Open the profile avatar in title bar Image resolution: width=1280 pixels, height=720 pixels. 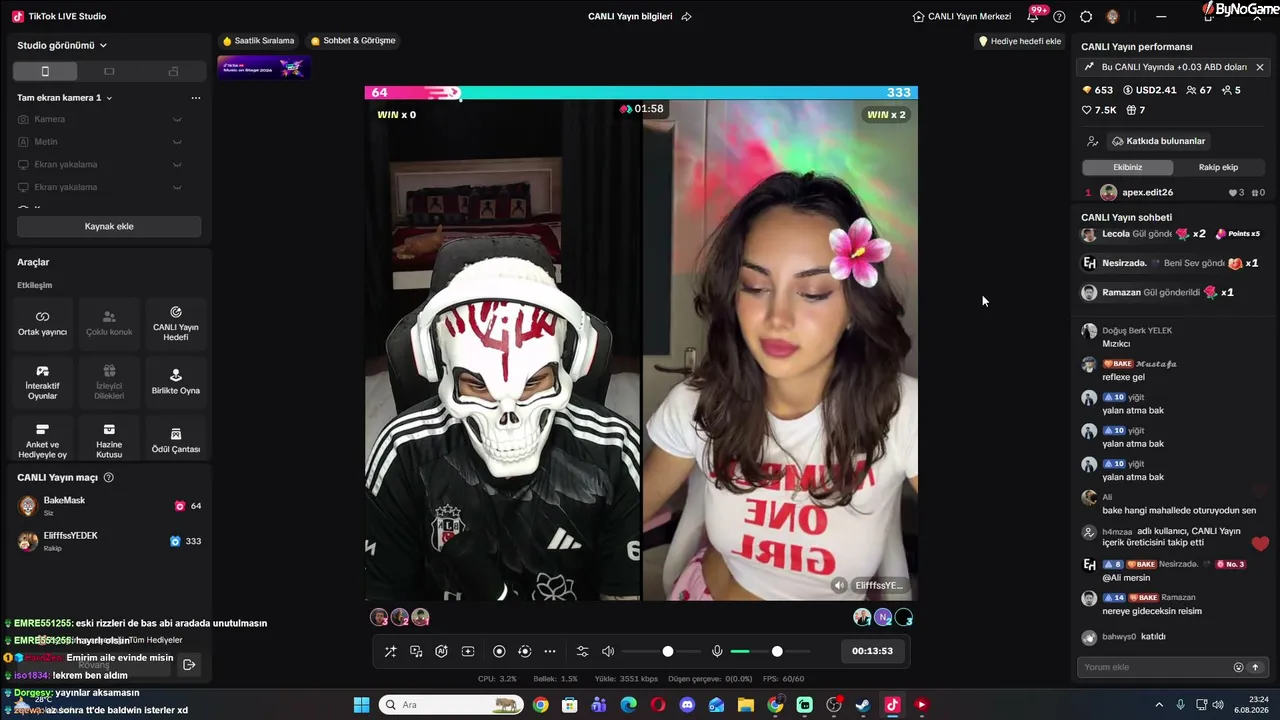point(1113,17)
